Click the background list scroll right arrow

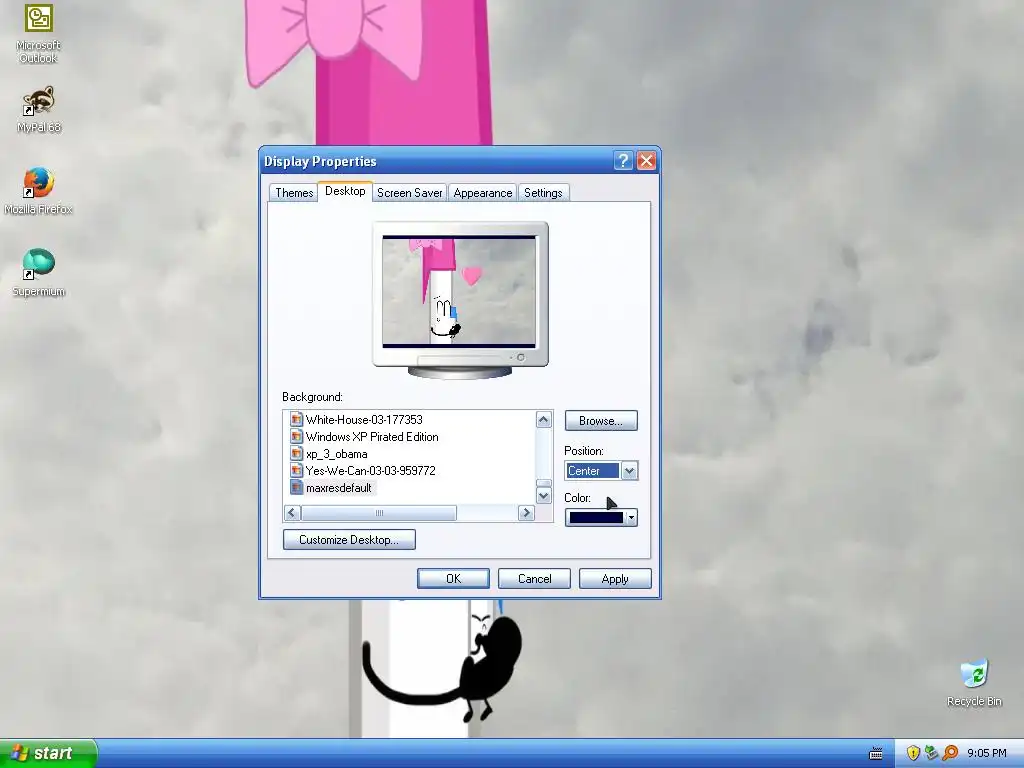click(526, 513)
